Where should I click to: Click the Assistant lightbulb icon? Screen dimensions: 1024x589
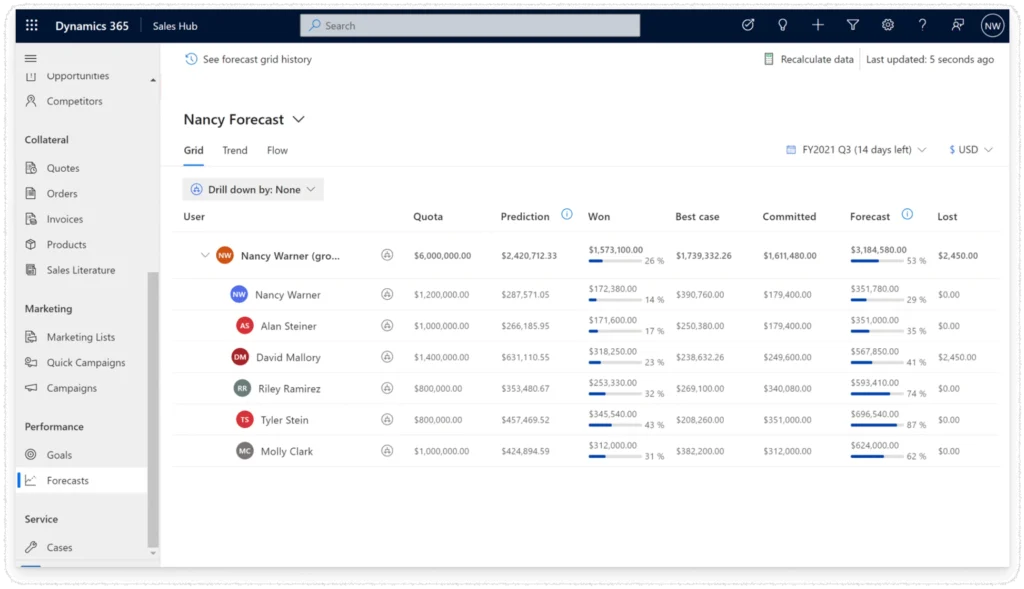point(783,26)
